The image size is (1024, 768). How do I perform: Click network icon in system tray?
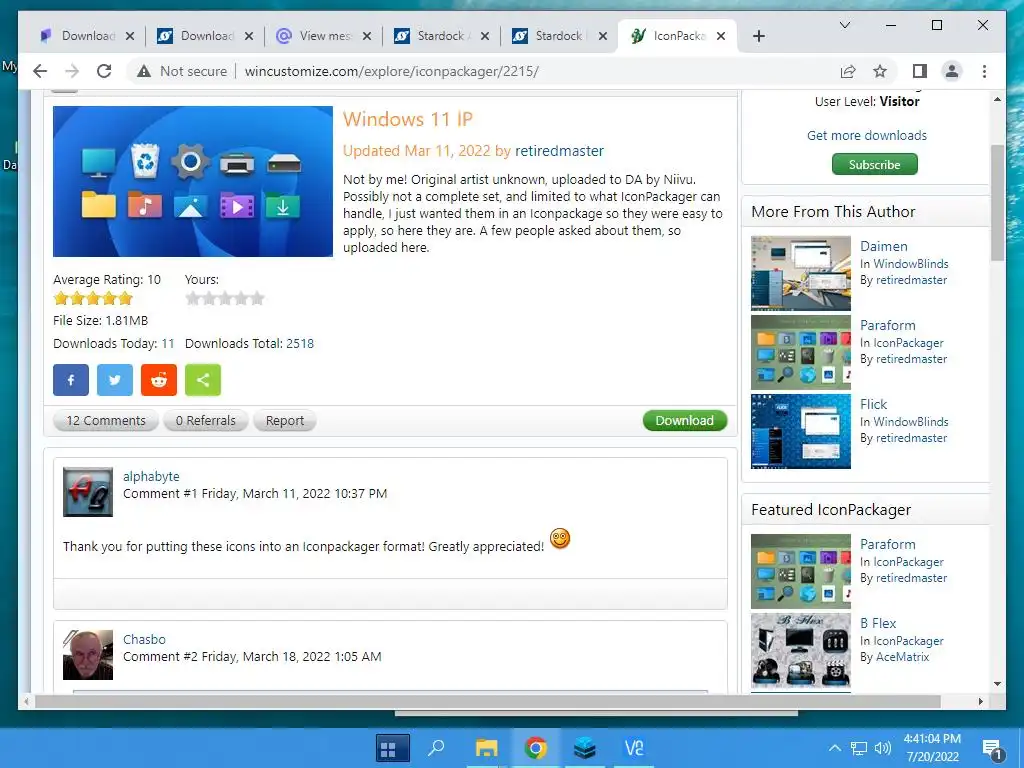click(859, 748)
